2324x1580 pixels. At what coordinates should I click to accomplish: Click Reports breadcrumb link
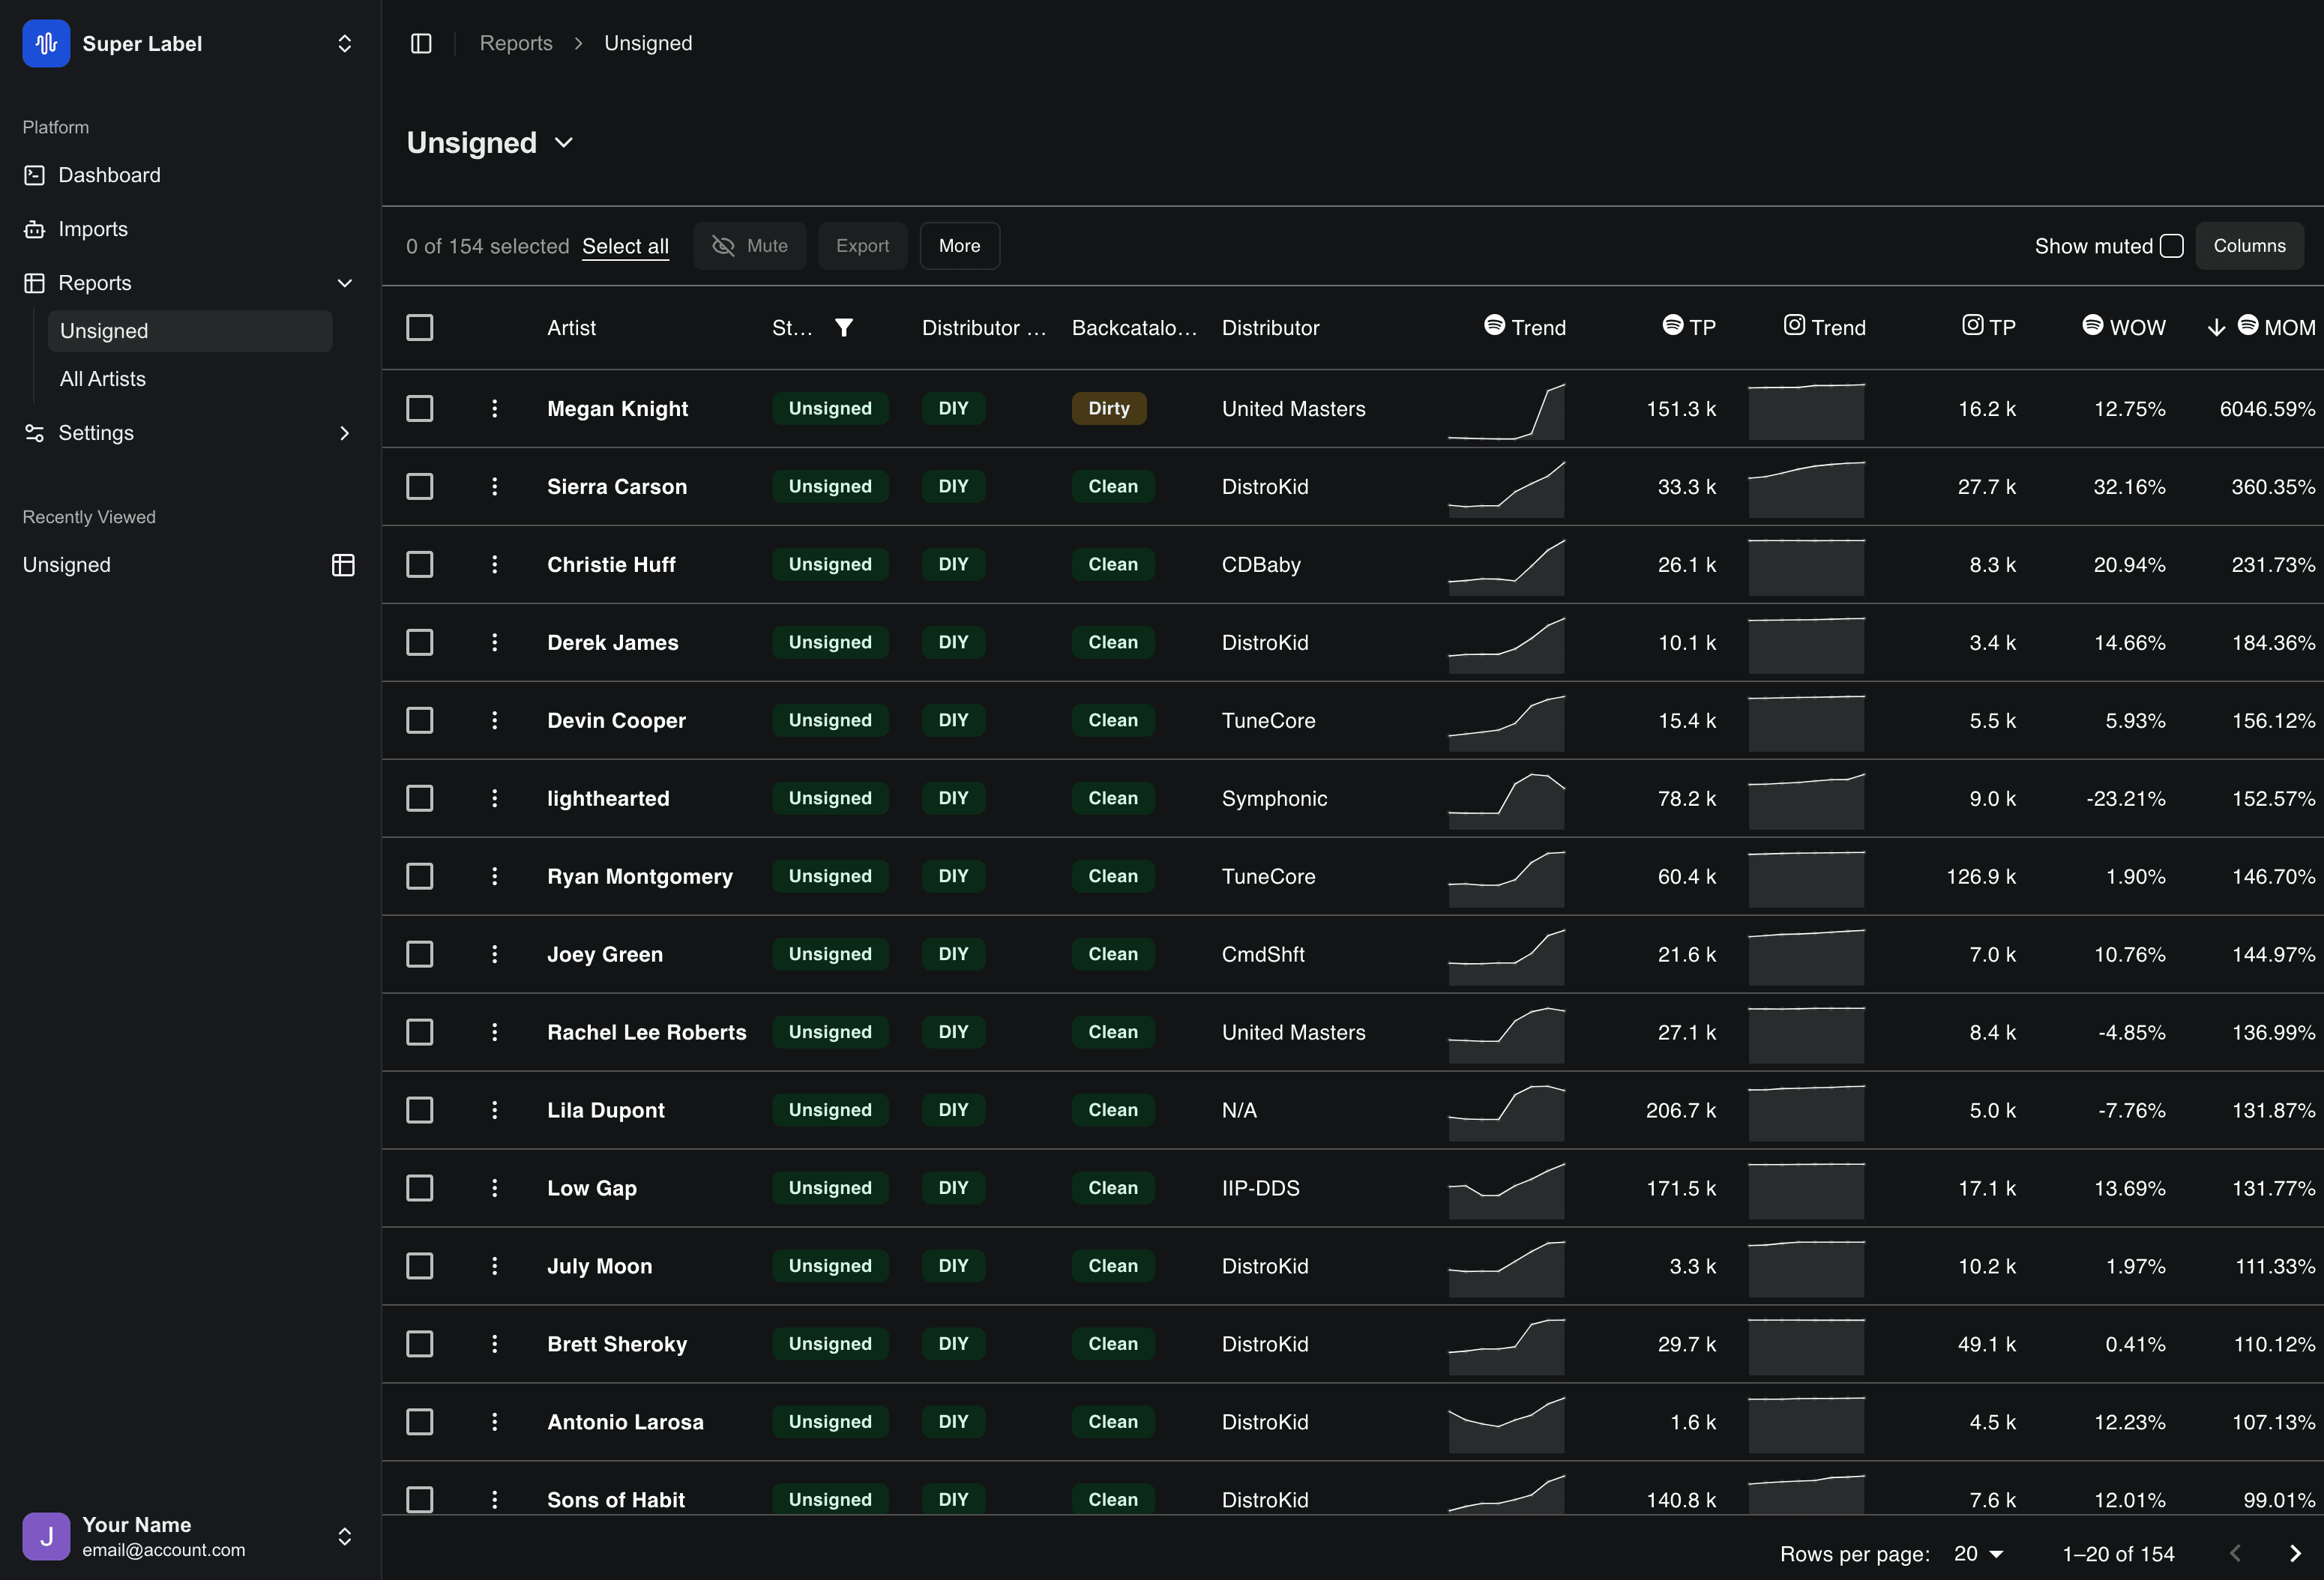516,43
